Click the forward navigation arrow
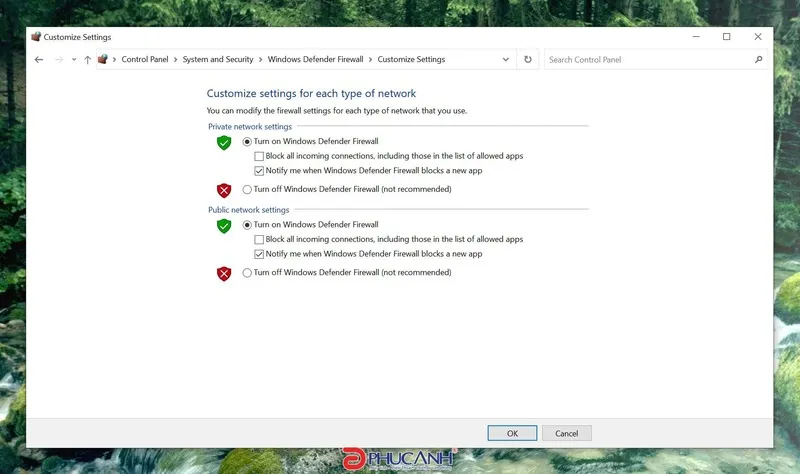This screenshot has height=474, width=800. 59,60
